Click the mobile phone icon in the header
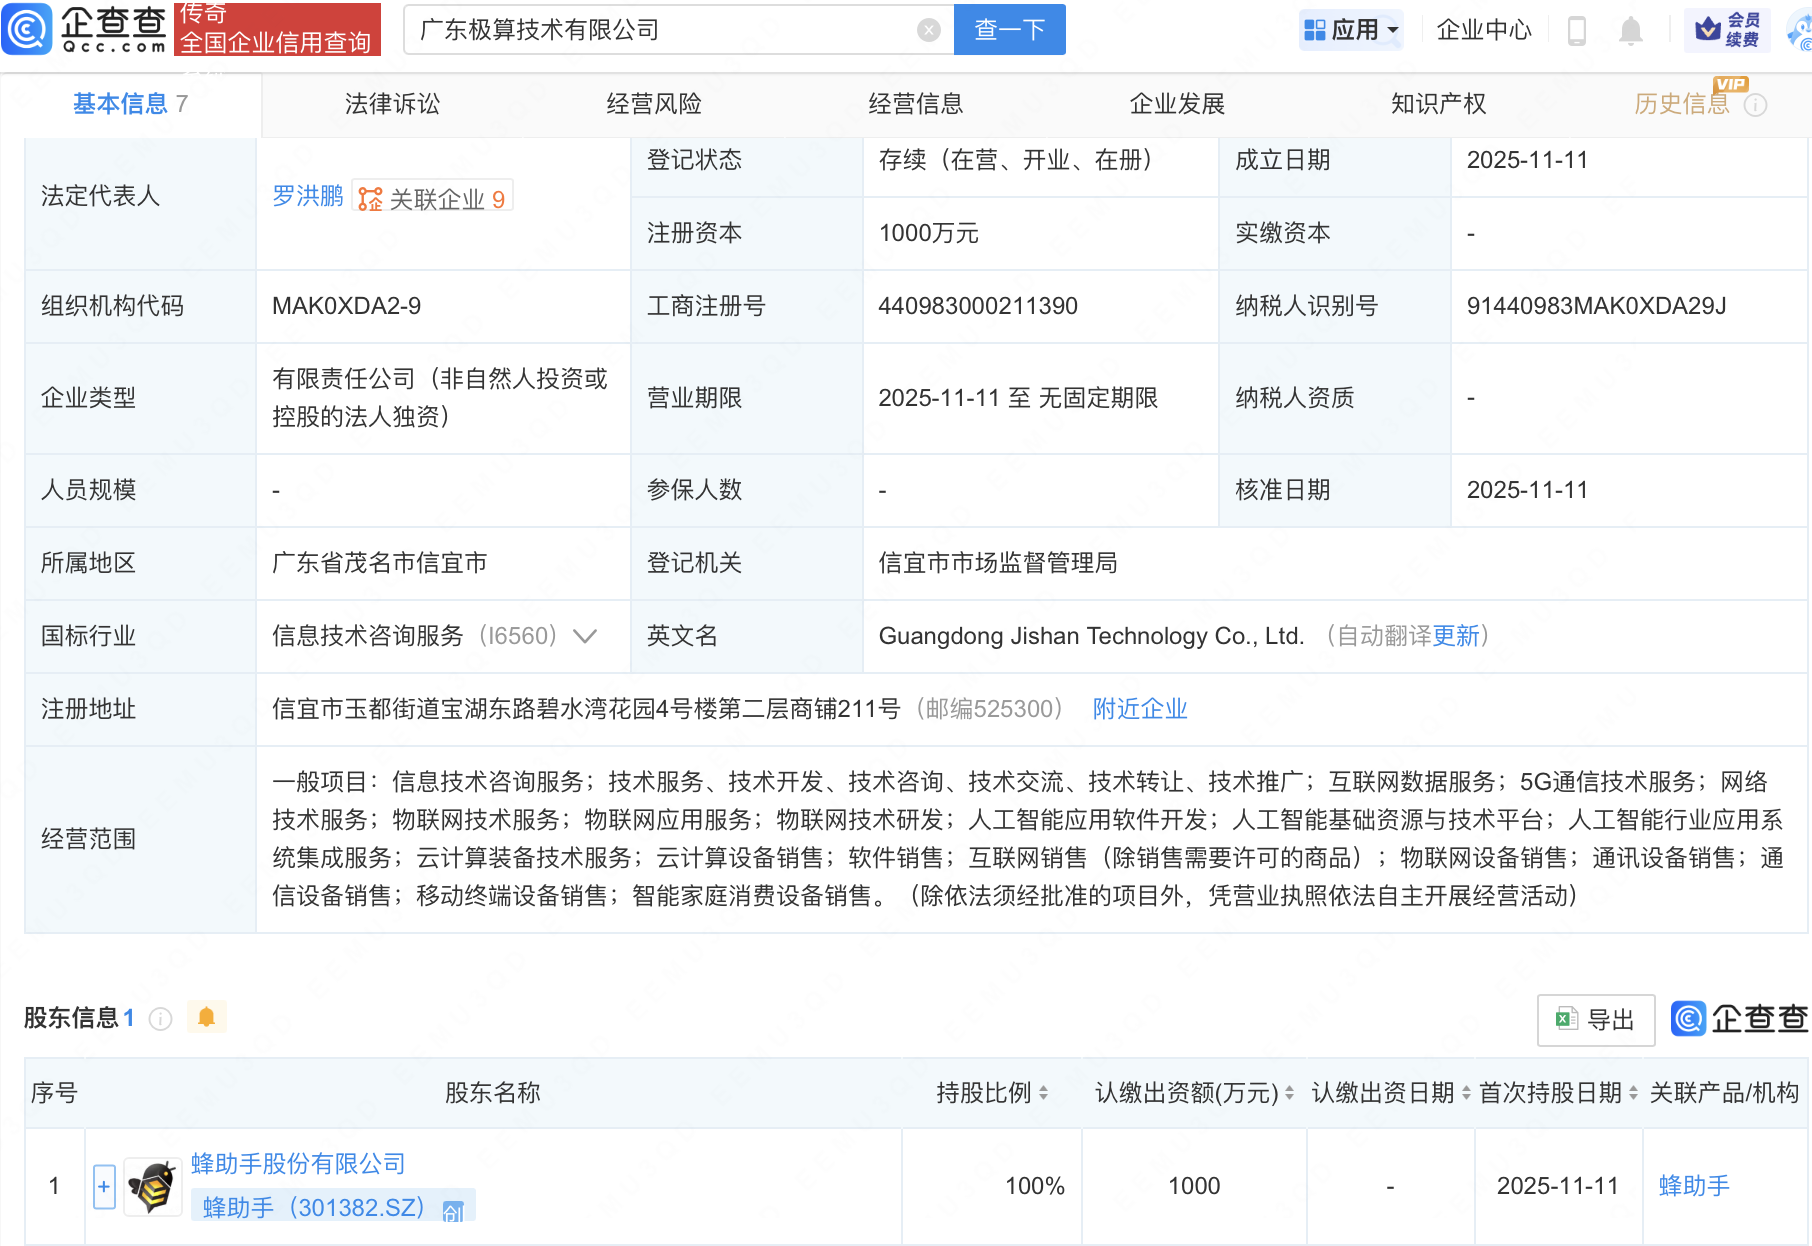Image resolution: width=1812 pixels, height=1246 pixels. coord(1579,29)
